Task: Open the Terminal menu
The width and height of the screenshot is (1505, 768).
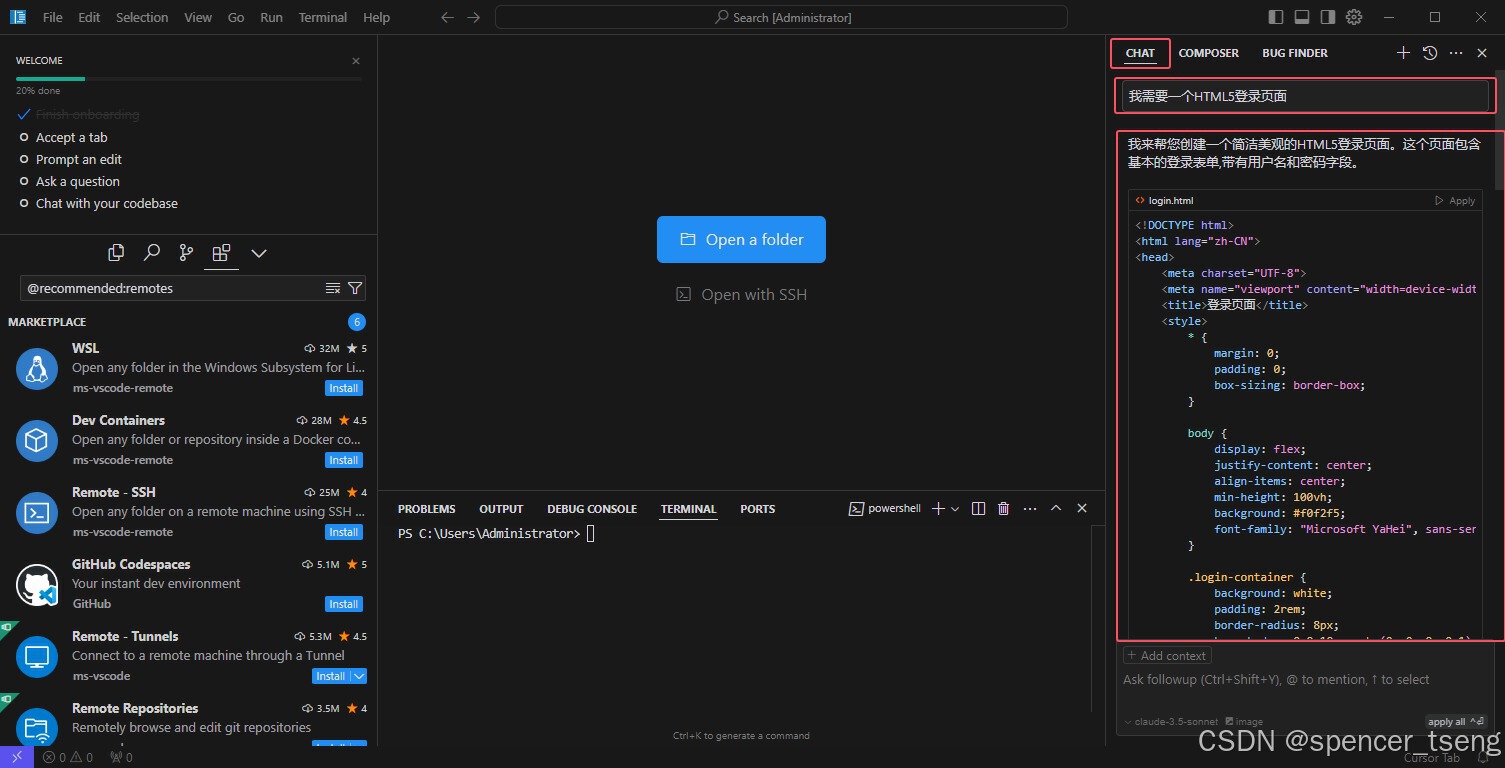Action: (323, 17)
